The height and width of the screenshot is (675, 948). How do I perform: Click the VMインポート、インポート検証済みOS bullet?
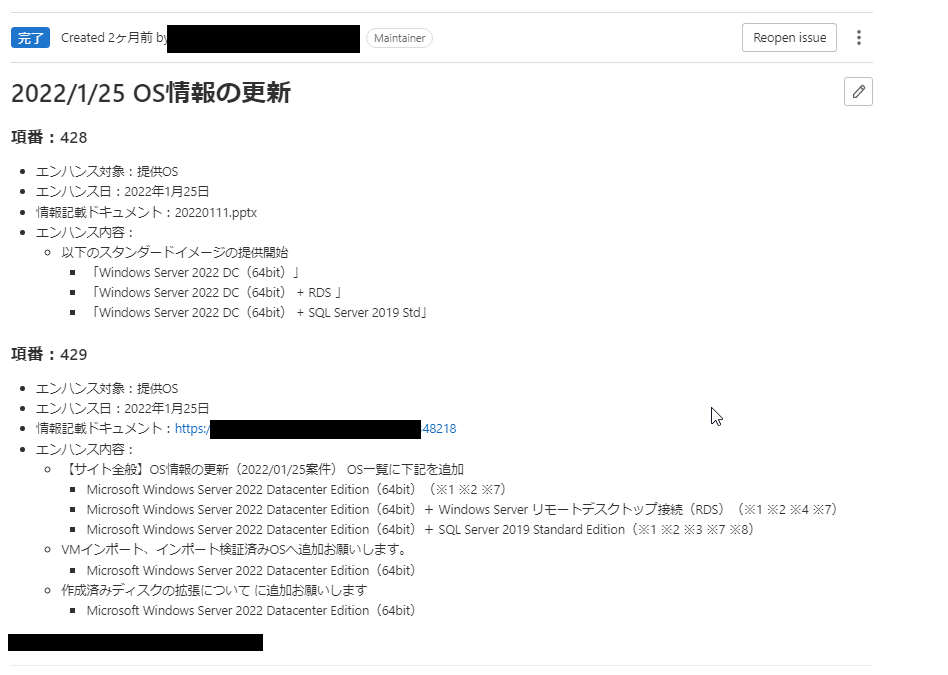(x=234, y=550)
